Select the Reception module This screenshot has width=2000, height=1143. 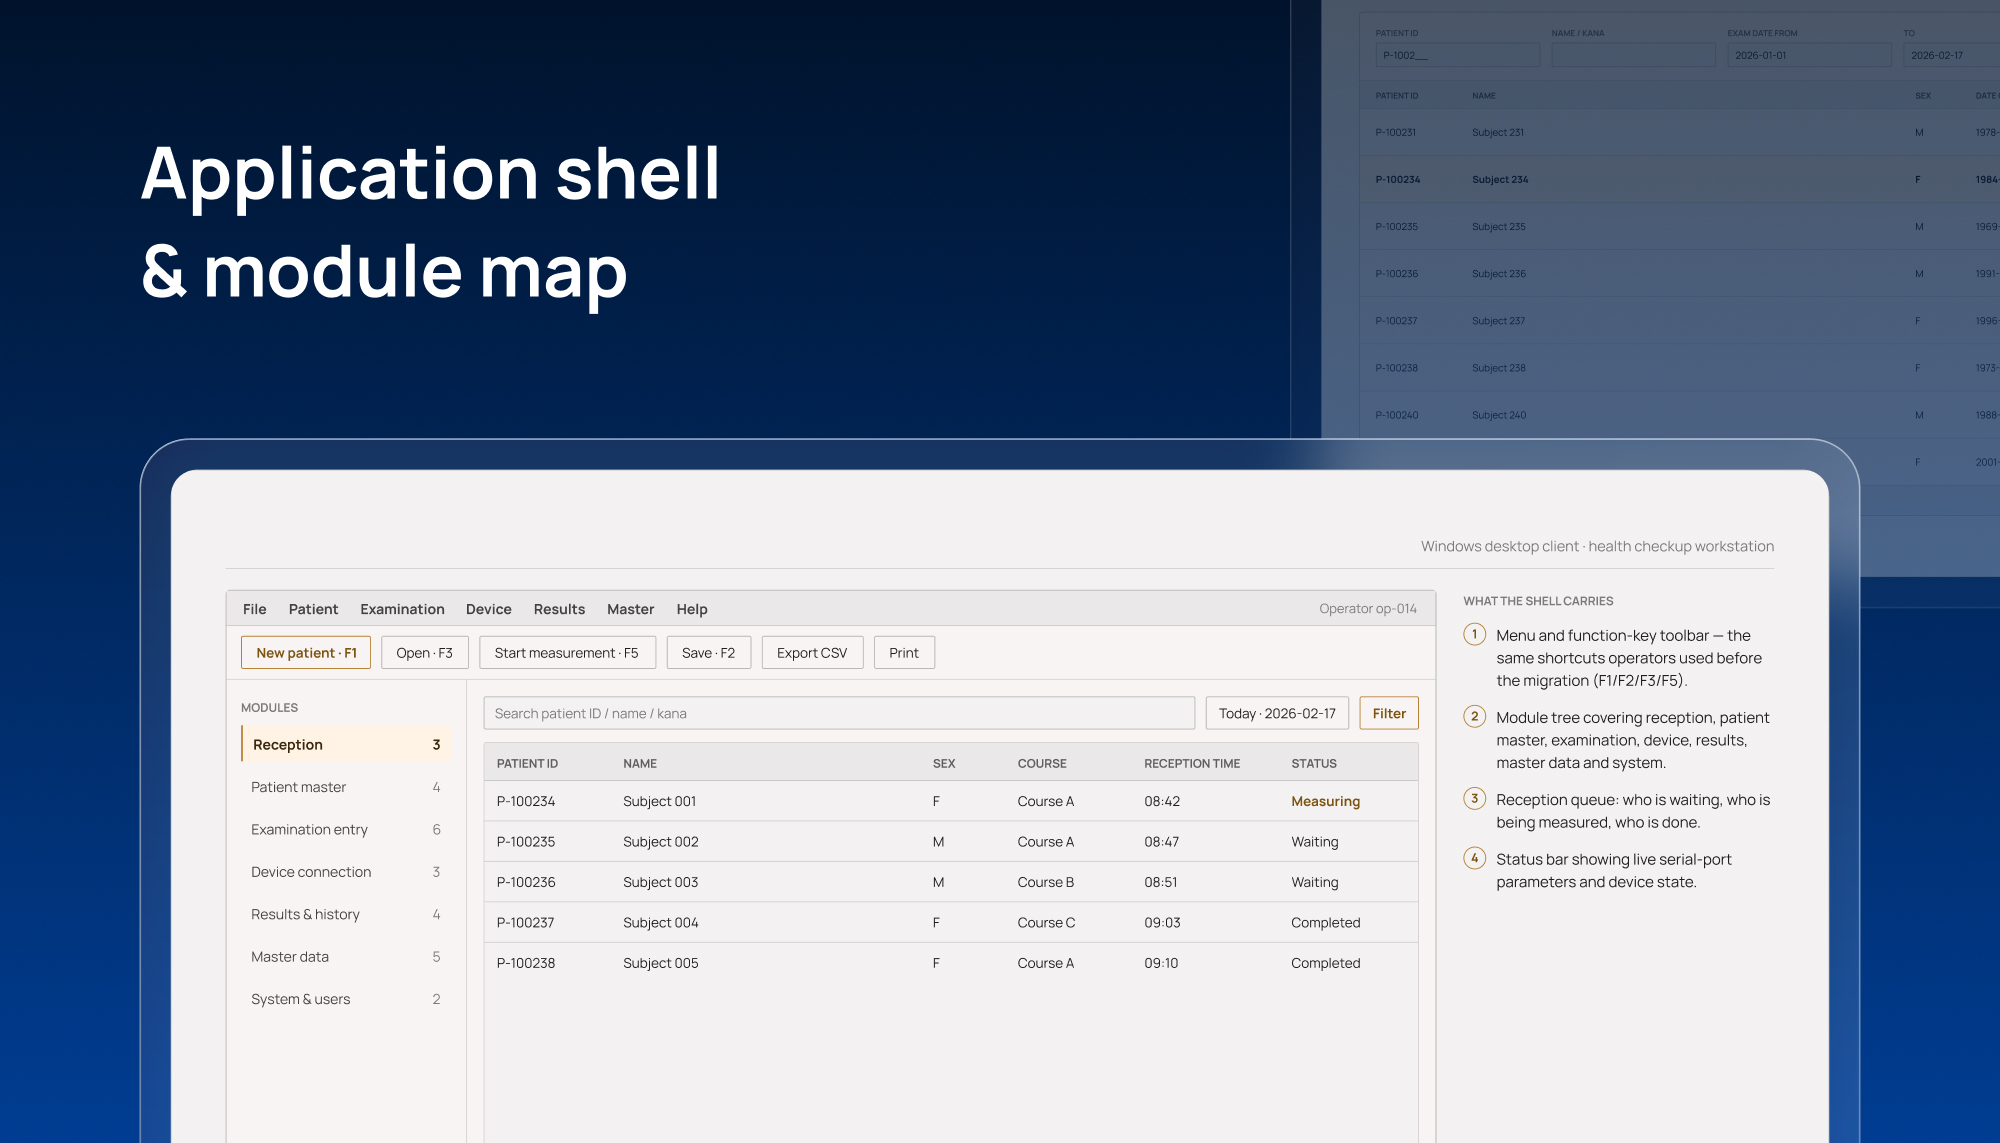coord(346,745)
